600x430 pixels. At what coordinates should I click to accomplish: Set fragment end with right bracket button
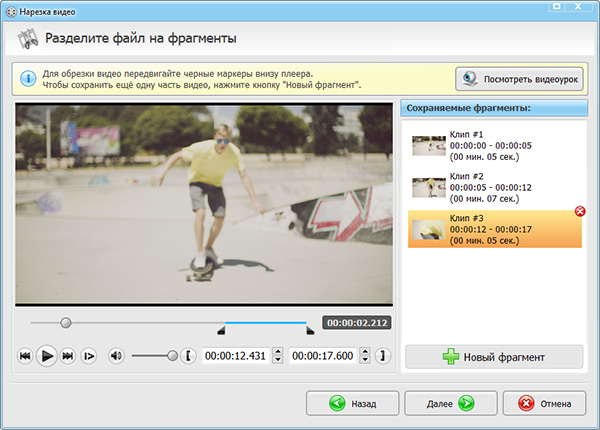382,356
